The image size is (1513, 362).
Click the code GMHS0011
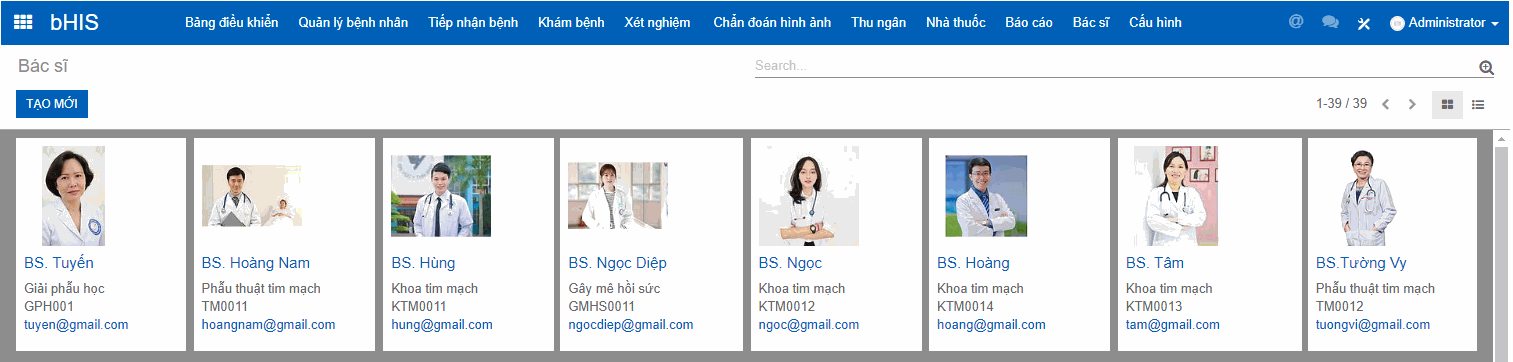602,306
